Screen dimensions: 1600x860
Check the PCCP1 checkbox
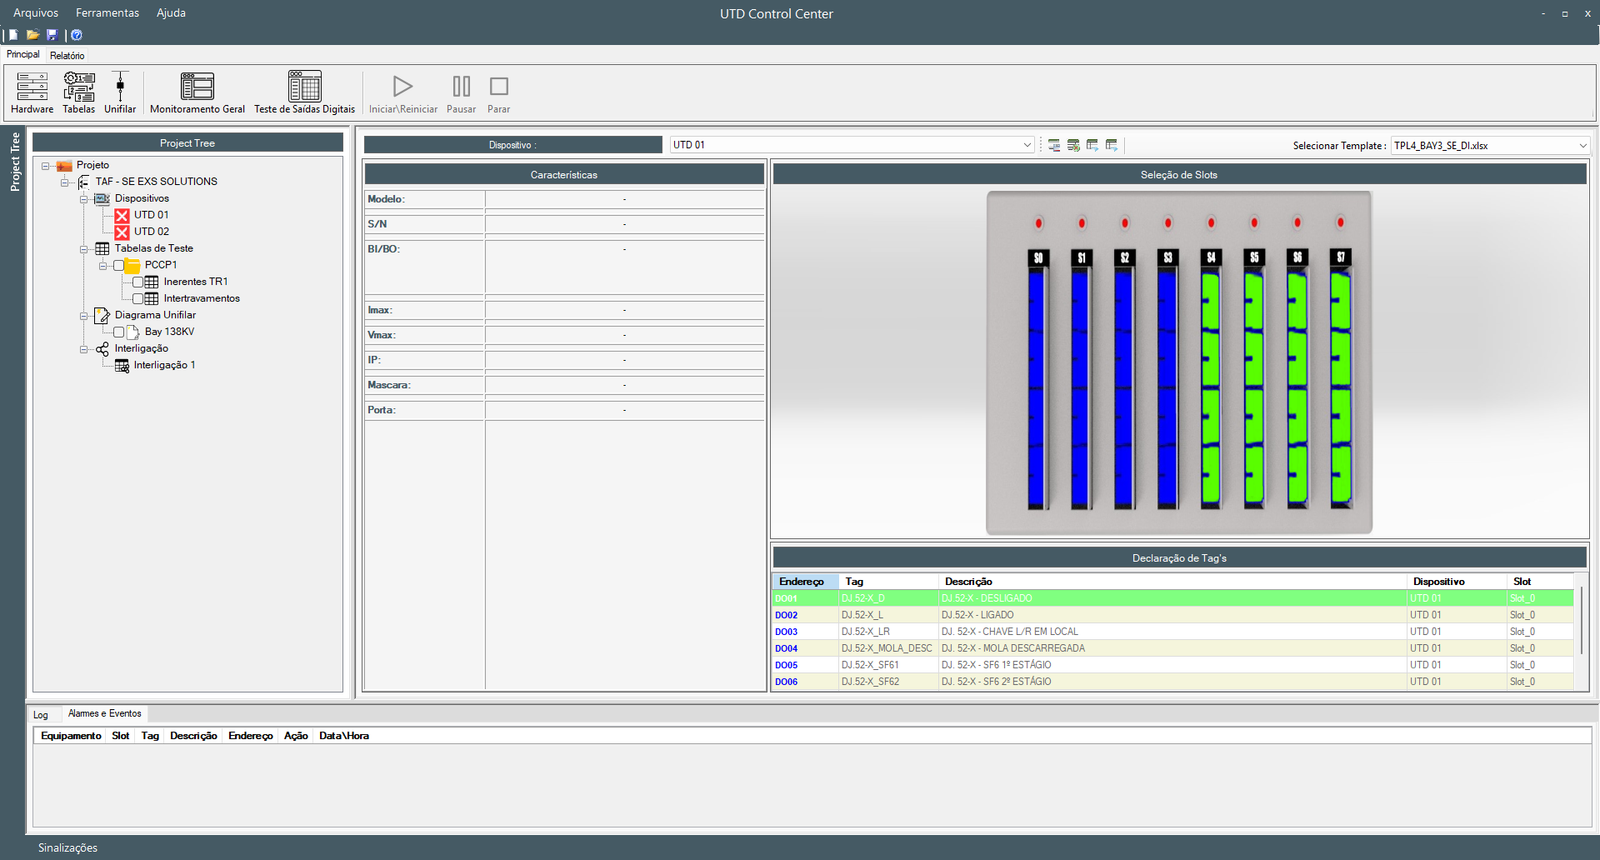119,265
